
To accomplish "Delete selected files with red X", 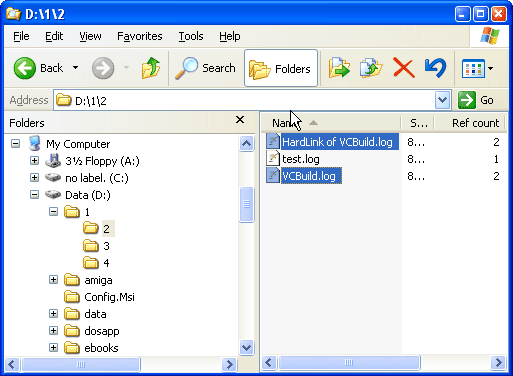I will [404, 68].
